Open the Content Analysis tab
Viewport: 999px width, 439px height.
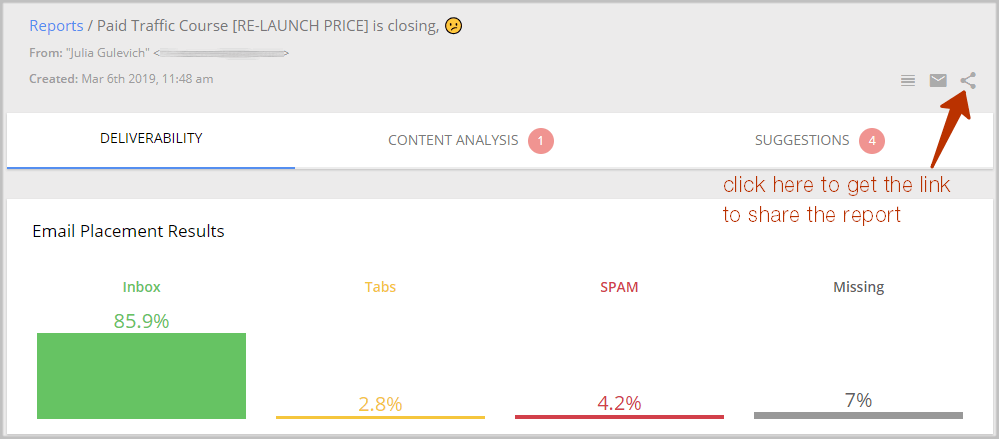tap(470, 140)
